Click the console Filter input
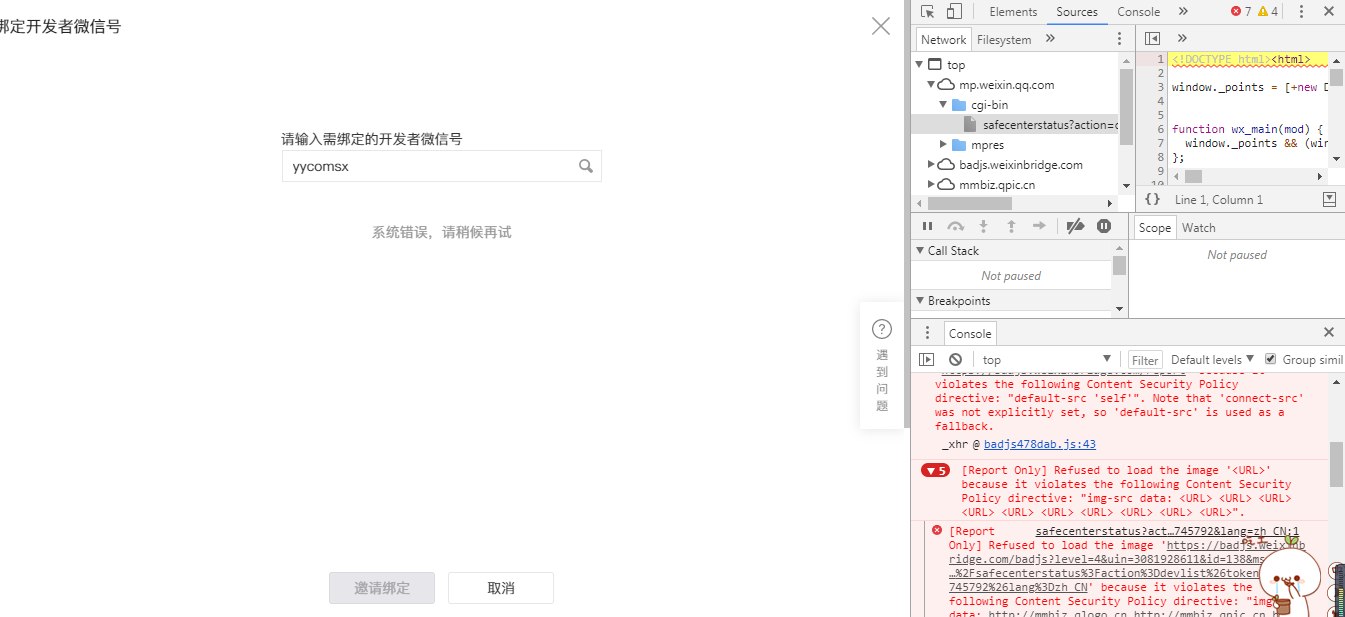Screen dimensions: 1345x617 tap(1145, 360)
